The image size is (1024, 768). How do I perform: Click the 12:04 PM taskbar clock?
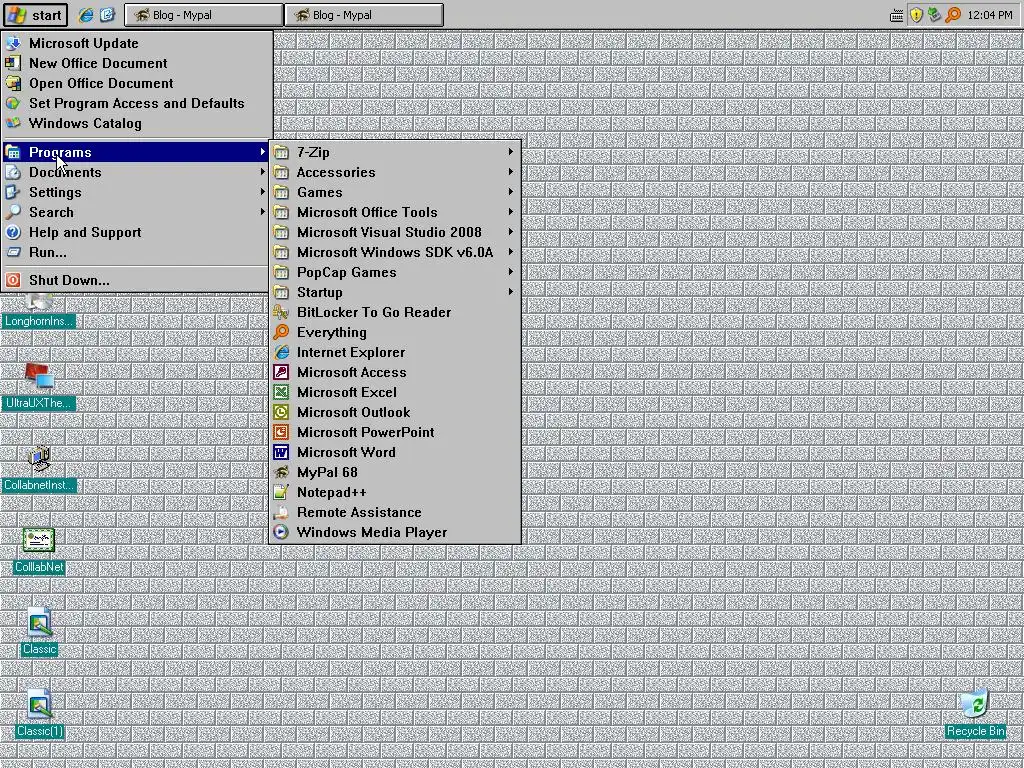[x=989, y=14]
